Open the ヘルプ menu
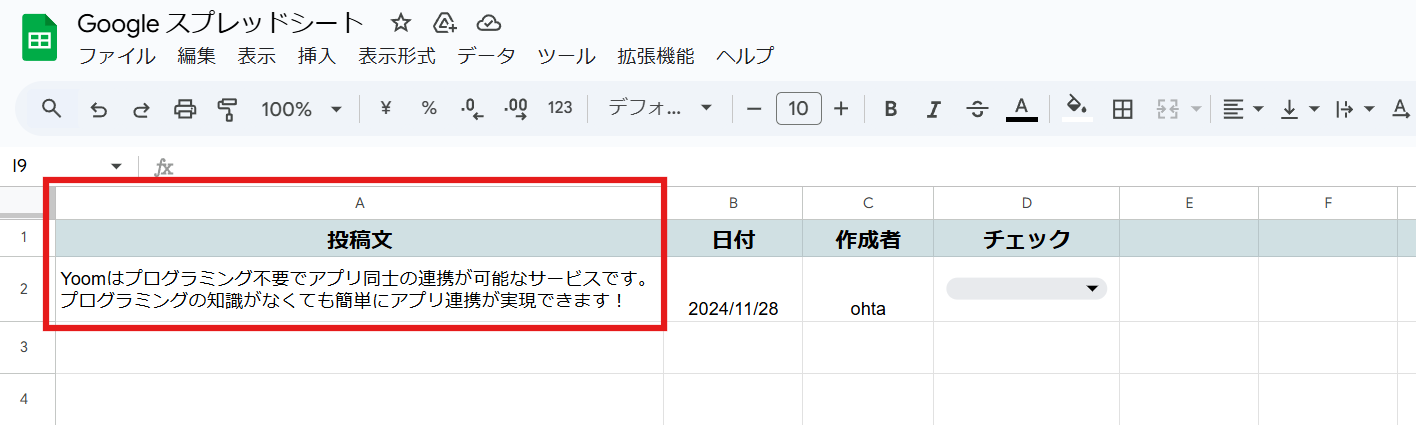 [x=745, y=56]
